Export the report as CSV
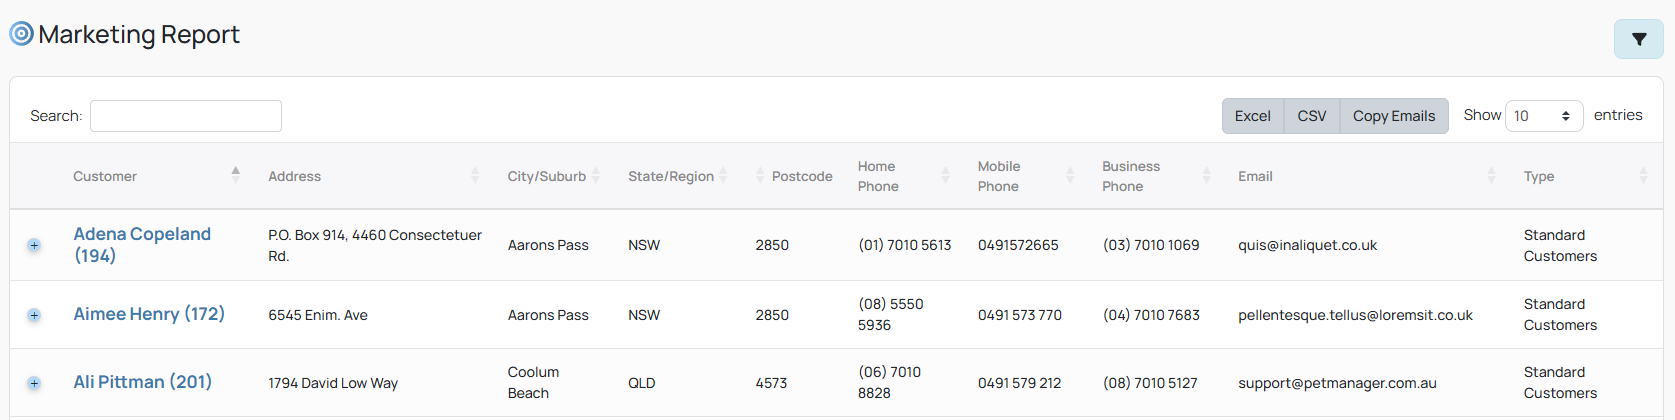The height and width of the screenshot is (420, 1675). click(1312, 116)
